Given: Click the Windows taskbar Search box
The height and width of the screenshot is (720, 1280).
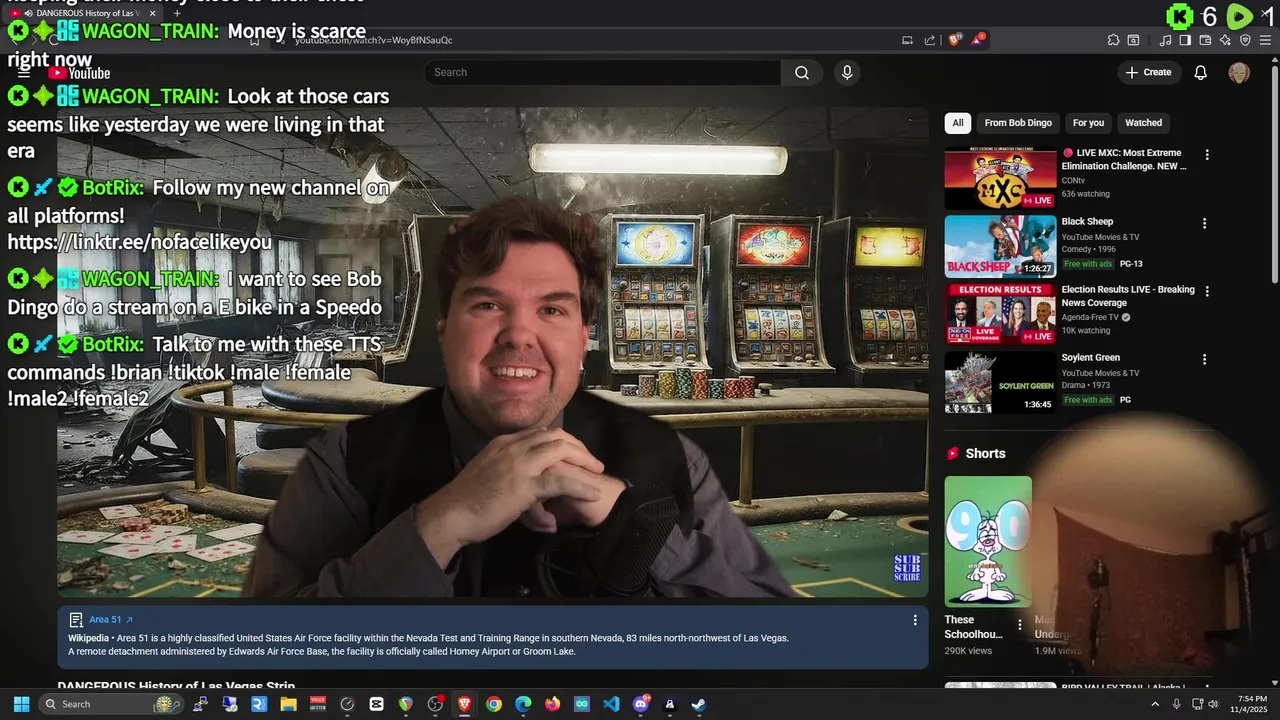Looking at the screenshot, I should [110, 704].
